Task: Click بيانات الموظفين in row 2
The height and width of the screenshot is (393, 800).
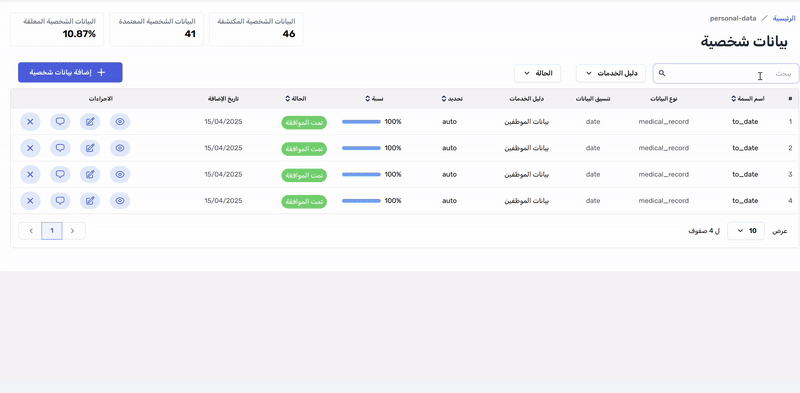Action: 527,148
